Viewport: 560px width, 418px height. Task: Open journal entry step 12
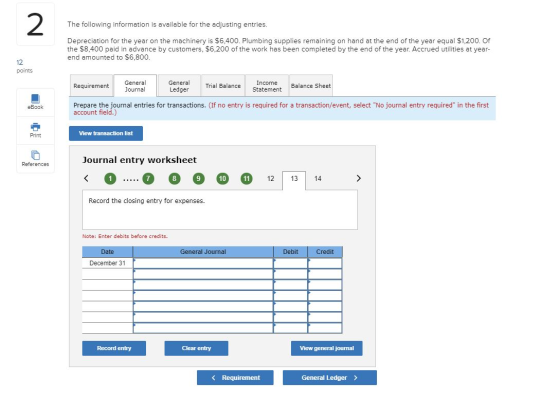tap(271, 179)
